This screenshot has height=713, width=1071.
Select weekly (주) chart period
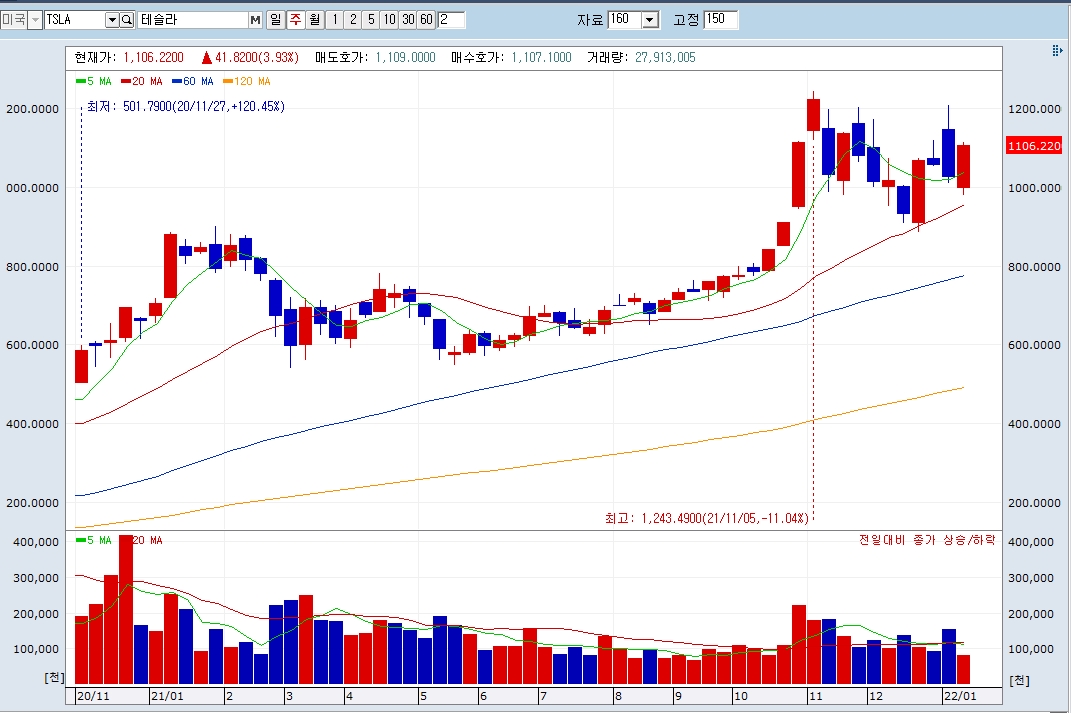[x=295, y=20]
